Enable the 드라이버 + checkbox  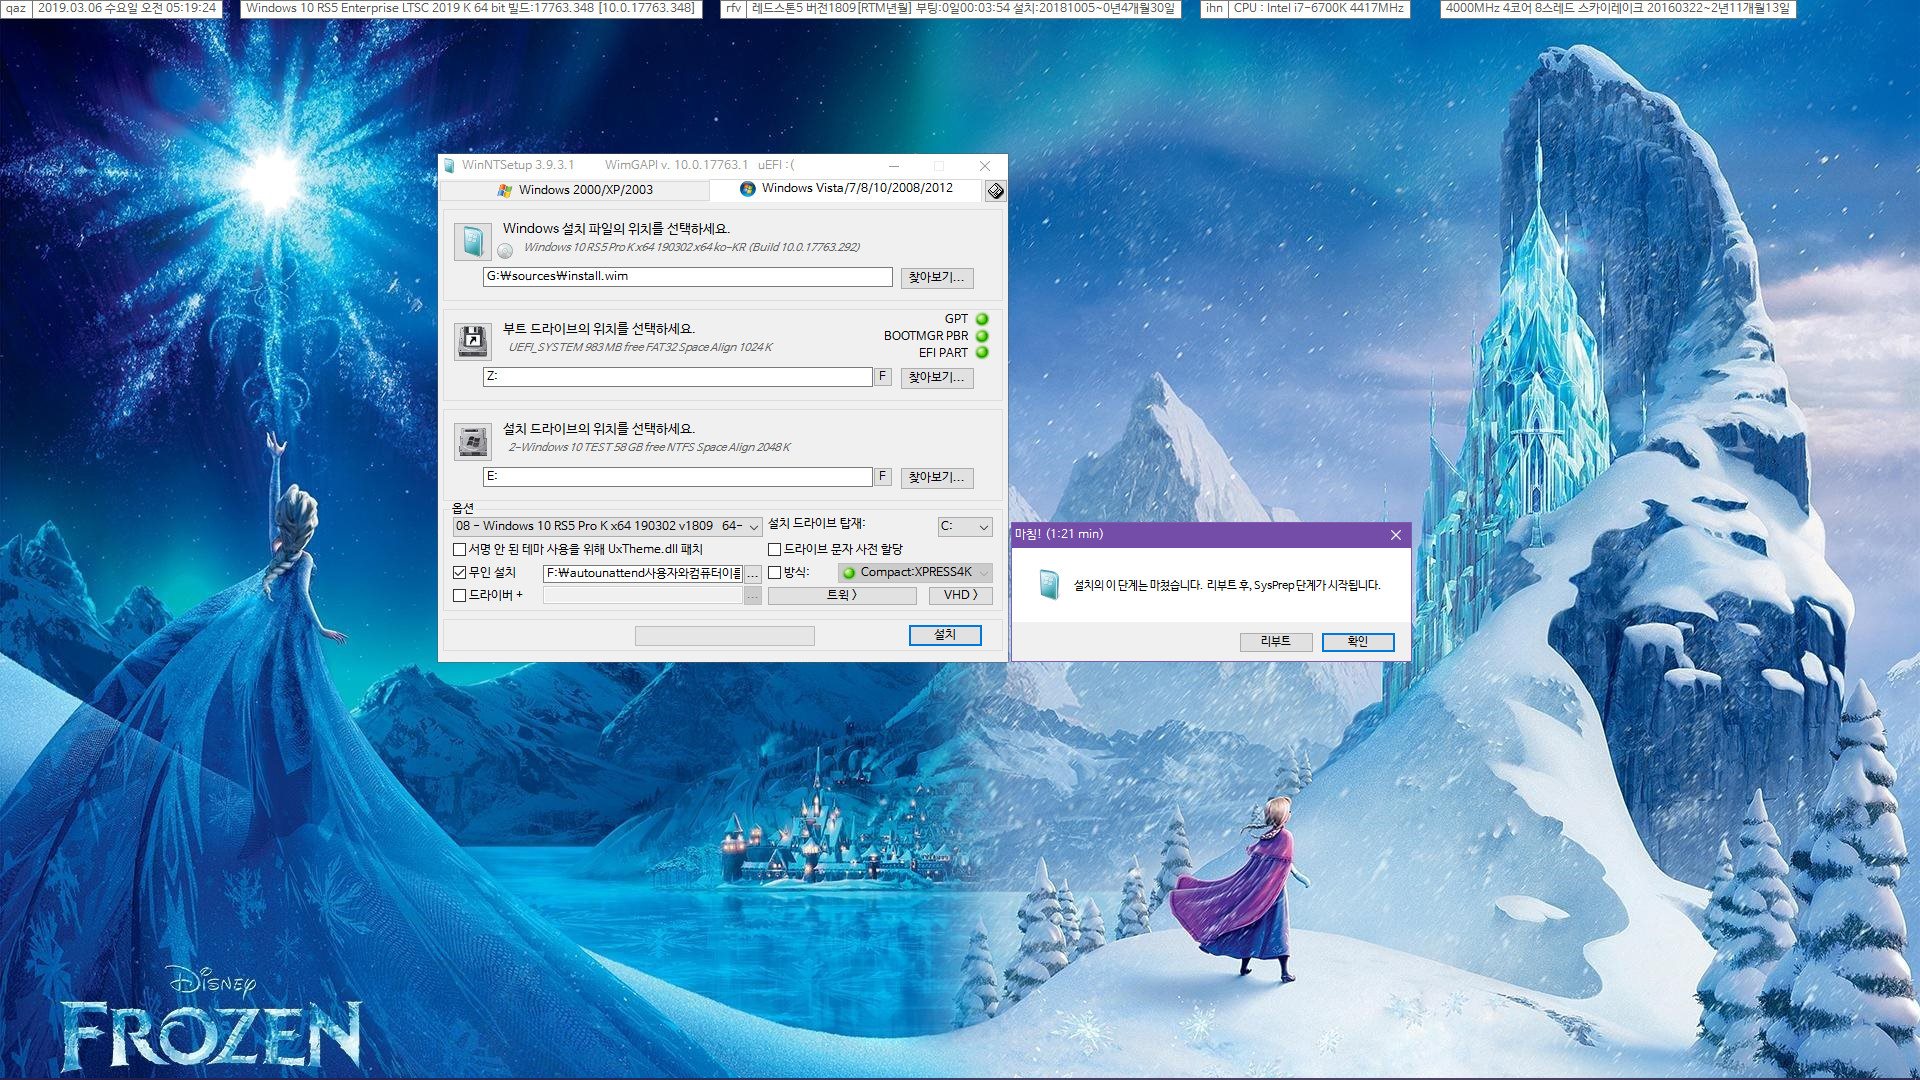click(x=460, y=596)
